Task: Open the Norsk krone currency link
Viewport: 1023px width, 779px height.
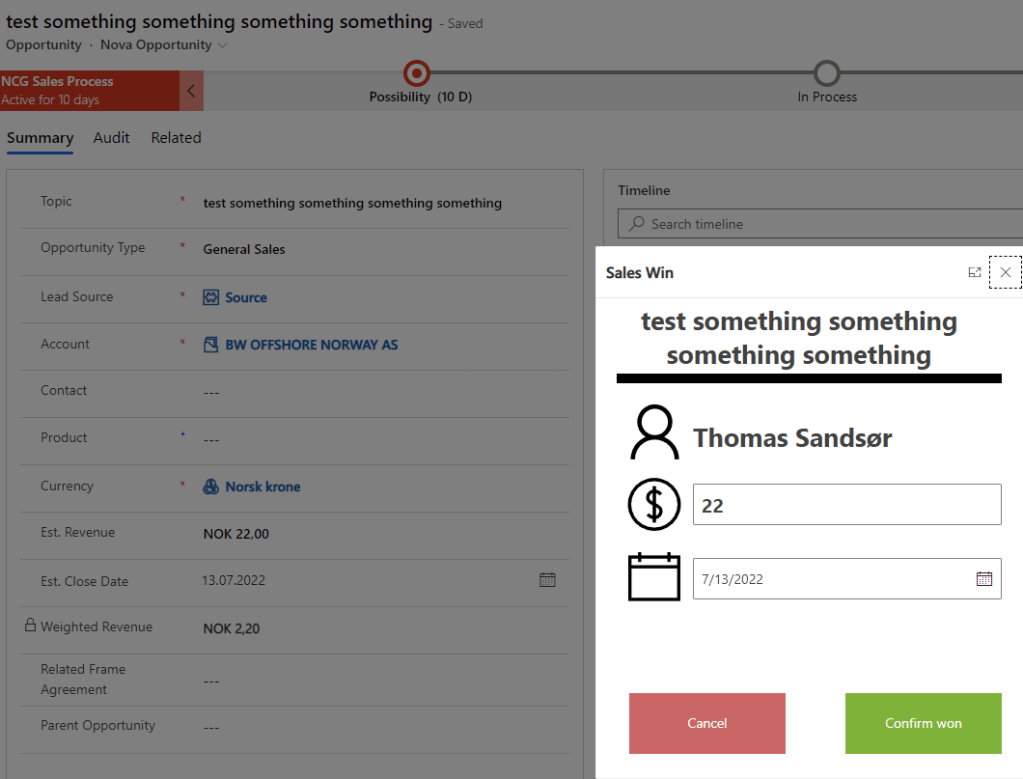Action: pyautogui.click(x=262, y=487)
